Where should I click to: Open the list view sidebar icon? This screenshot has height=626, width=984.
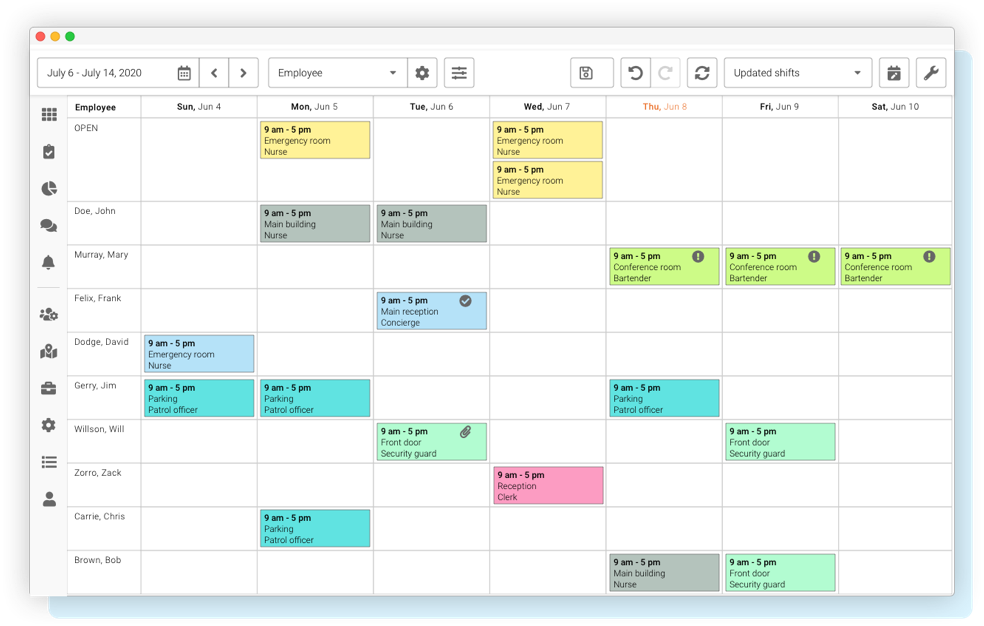pos(49,462)
